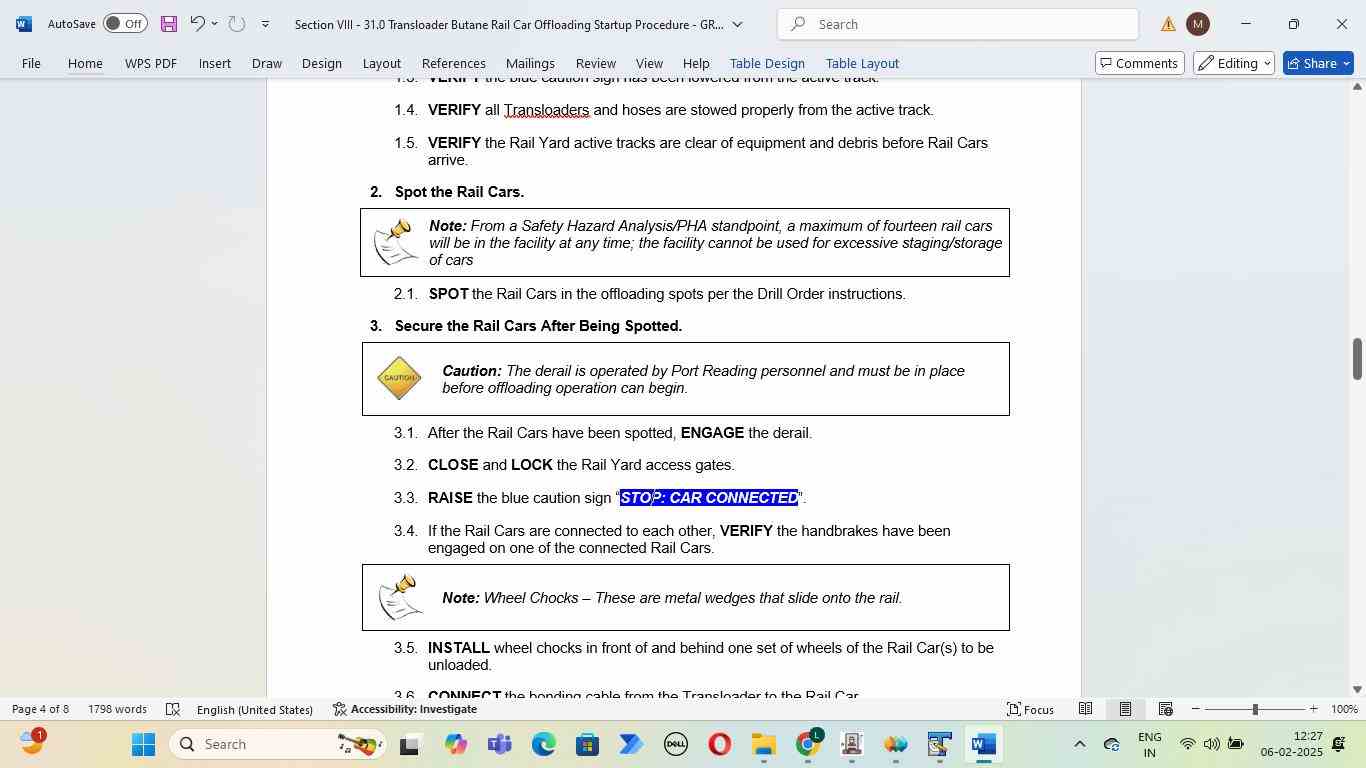
Task: Select the Table Design tab
Action: tap(767, 63)
